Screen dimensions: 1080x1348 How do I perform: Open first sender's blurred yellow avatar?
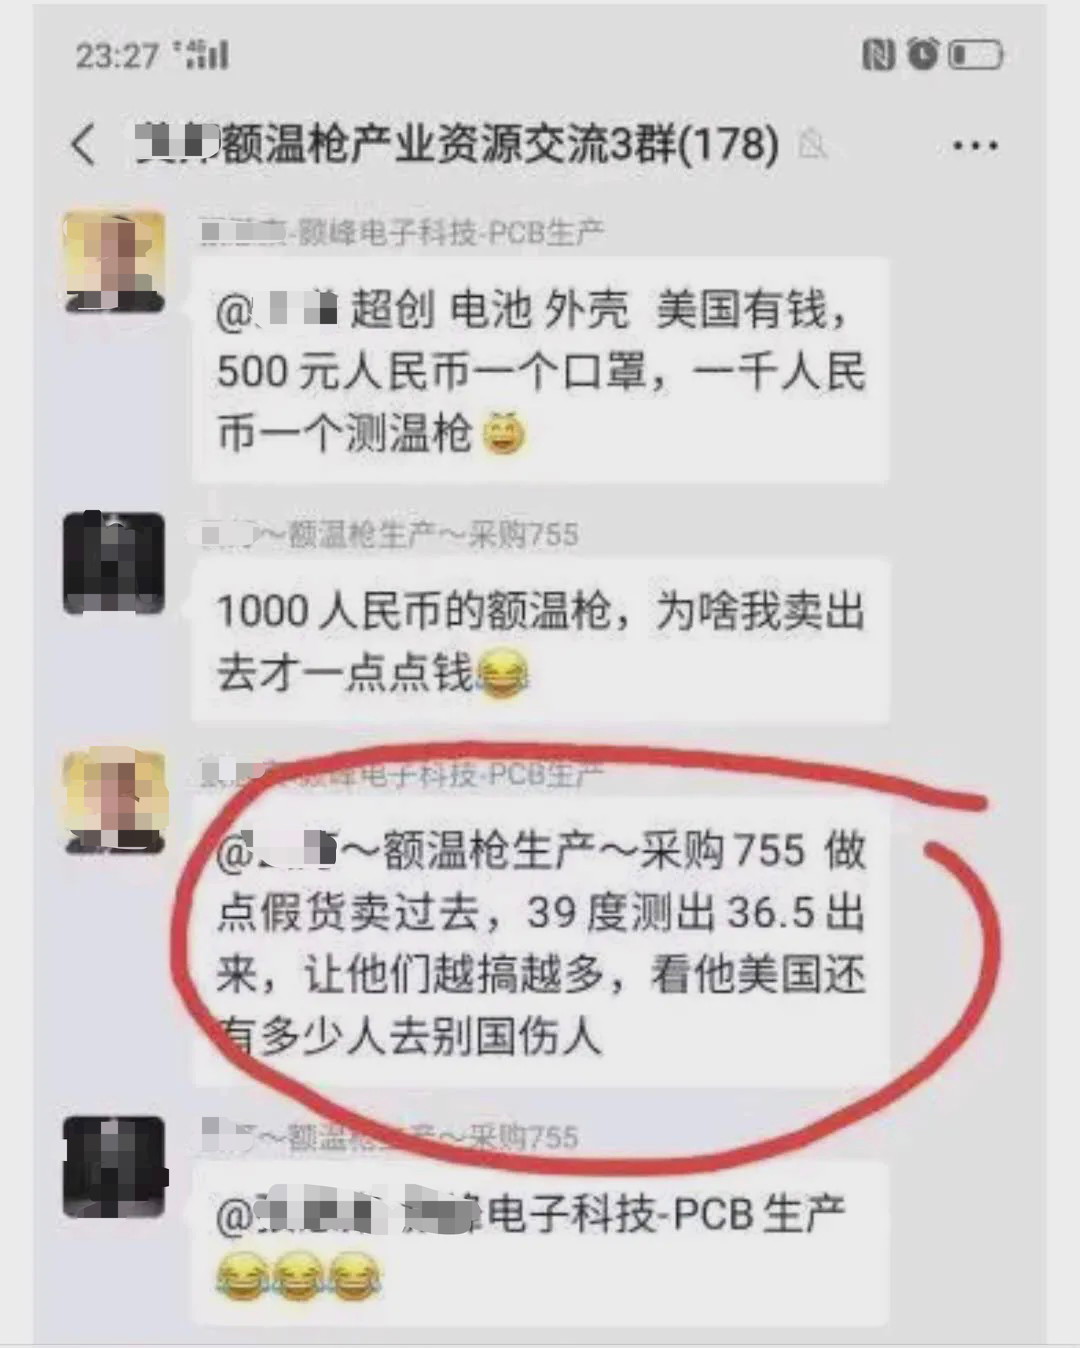click(114, 262)
